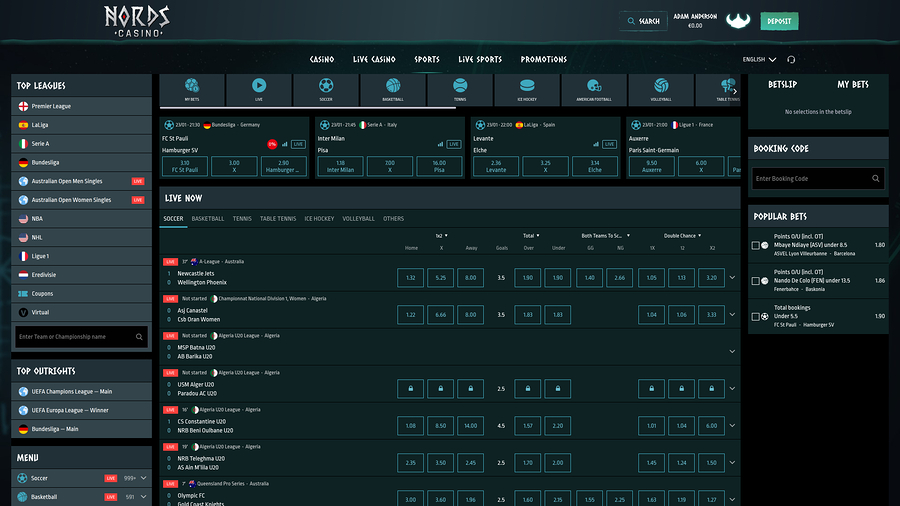This screenshot has width=900, height=506.
Task: Click the viking helmet avatar icon
Action: point(738,21)
